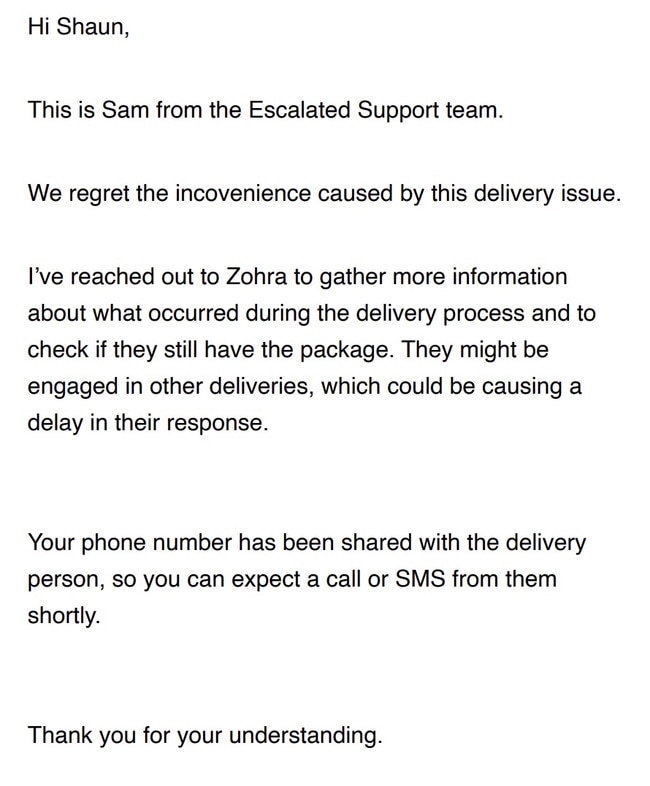Click the line starting 'Your phone number has been shared'

coord(307,543)
